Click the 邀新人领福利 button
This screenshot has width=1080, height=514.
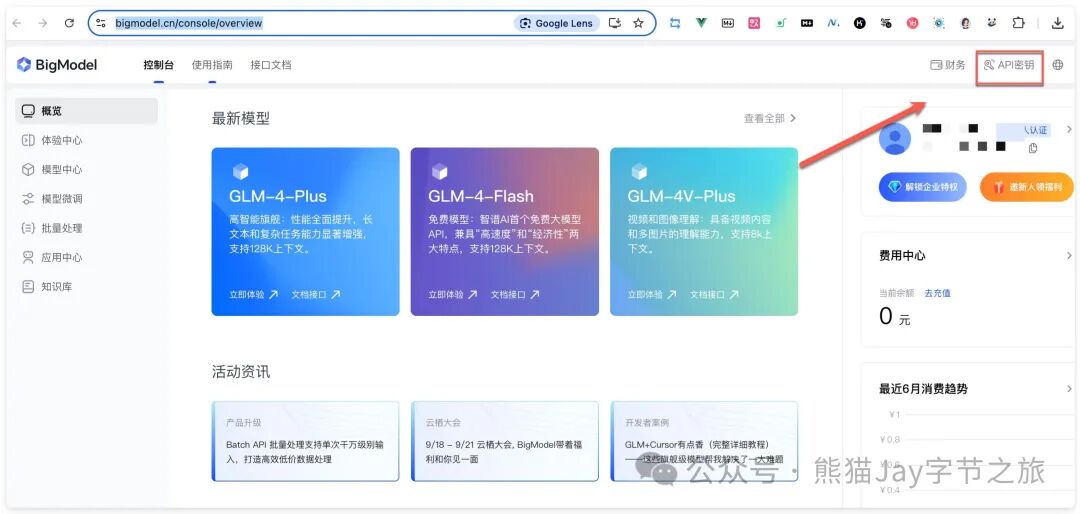[1027, 187]
